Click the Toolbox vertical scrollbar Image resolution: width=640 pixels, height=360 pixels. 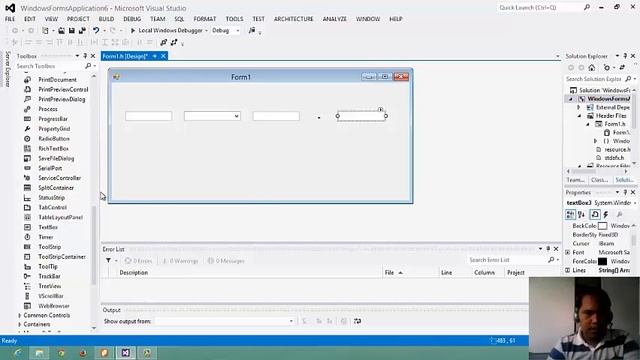pyautogui.click(x=94, y=245)
